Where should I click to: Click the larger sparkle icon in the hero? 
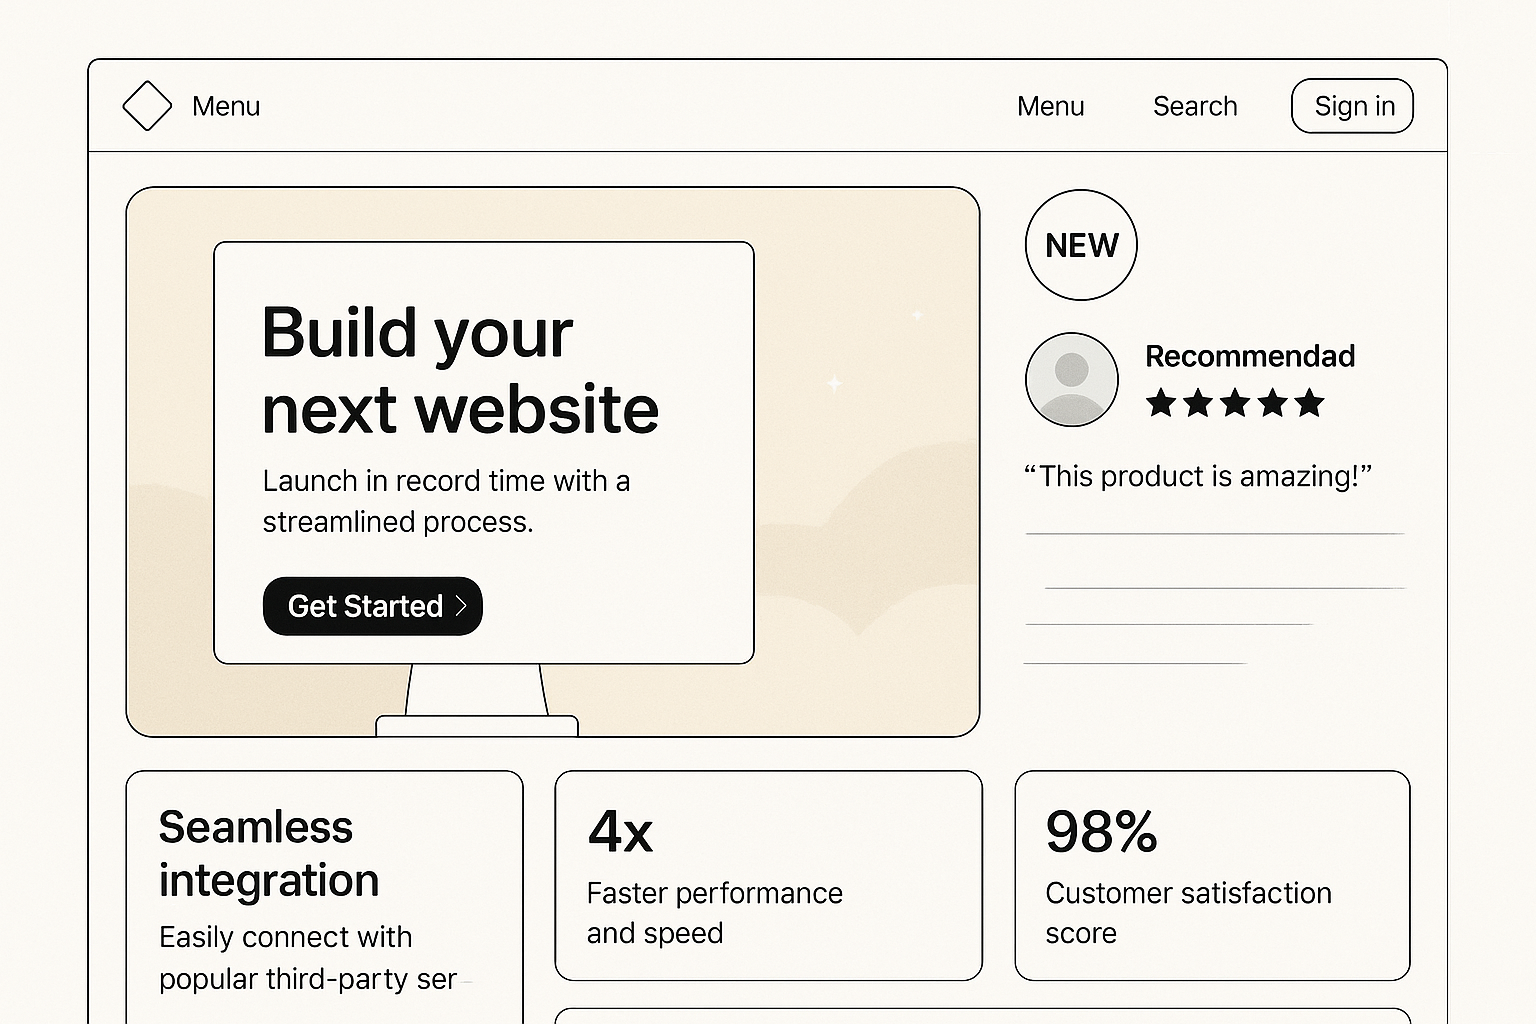[834, 382]
